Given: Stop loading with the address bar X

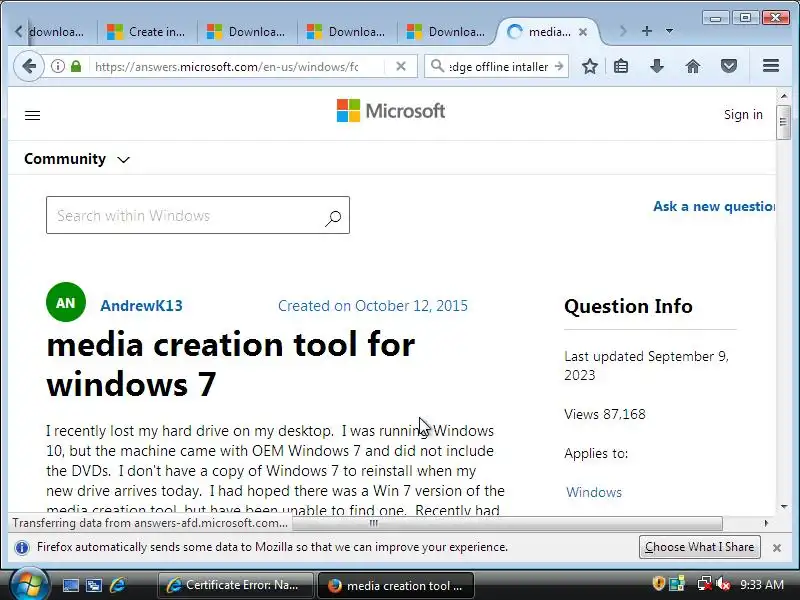Looking at the screenshot, I should click(x=401, y=66).
